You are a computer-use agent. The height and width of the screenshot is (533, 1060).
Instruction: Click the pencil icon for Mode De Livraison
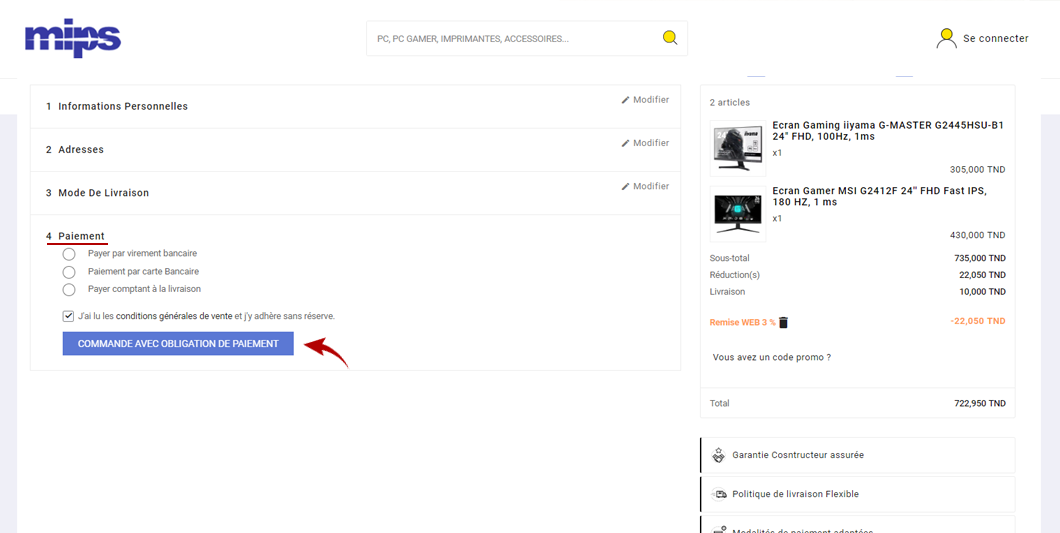625,186
